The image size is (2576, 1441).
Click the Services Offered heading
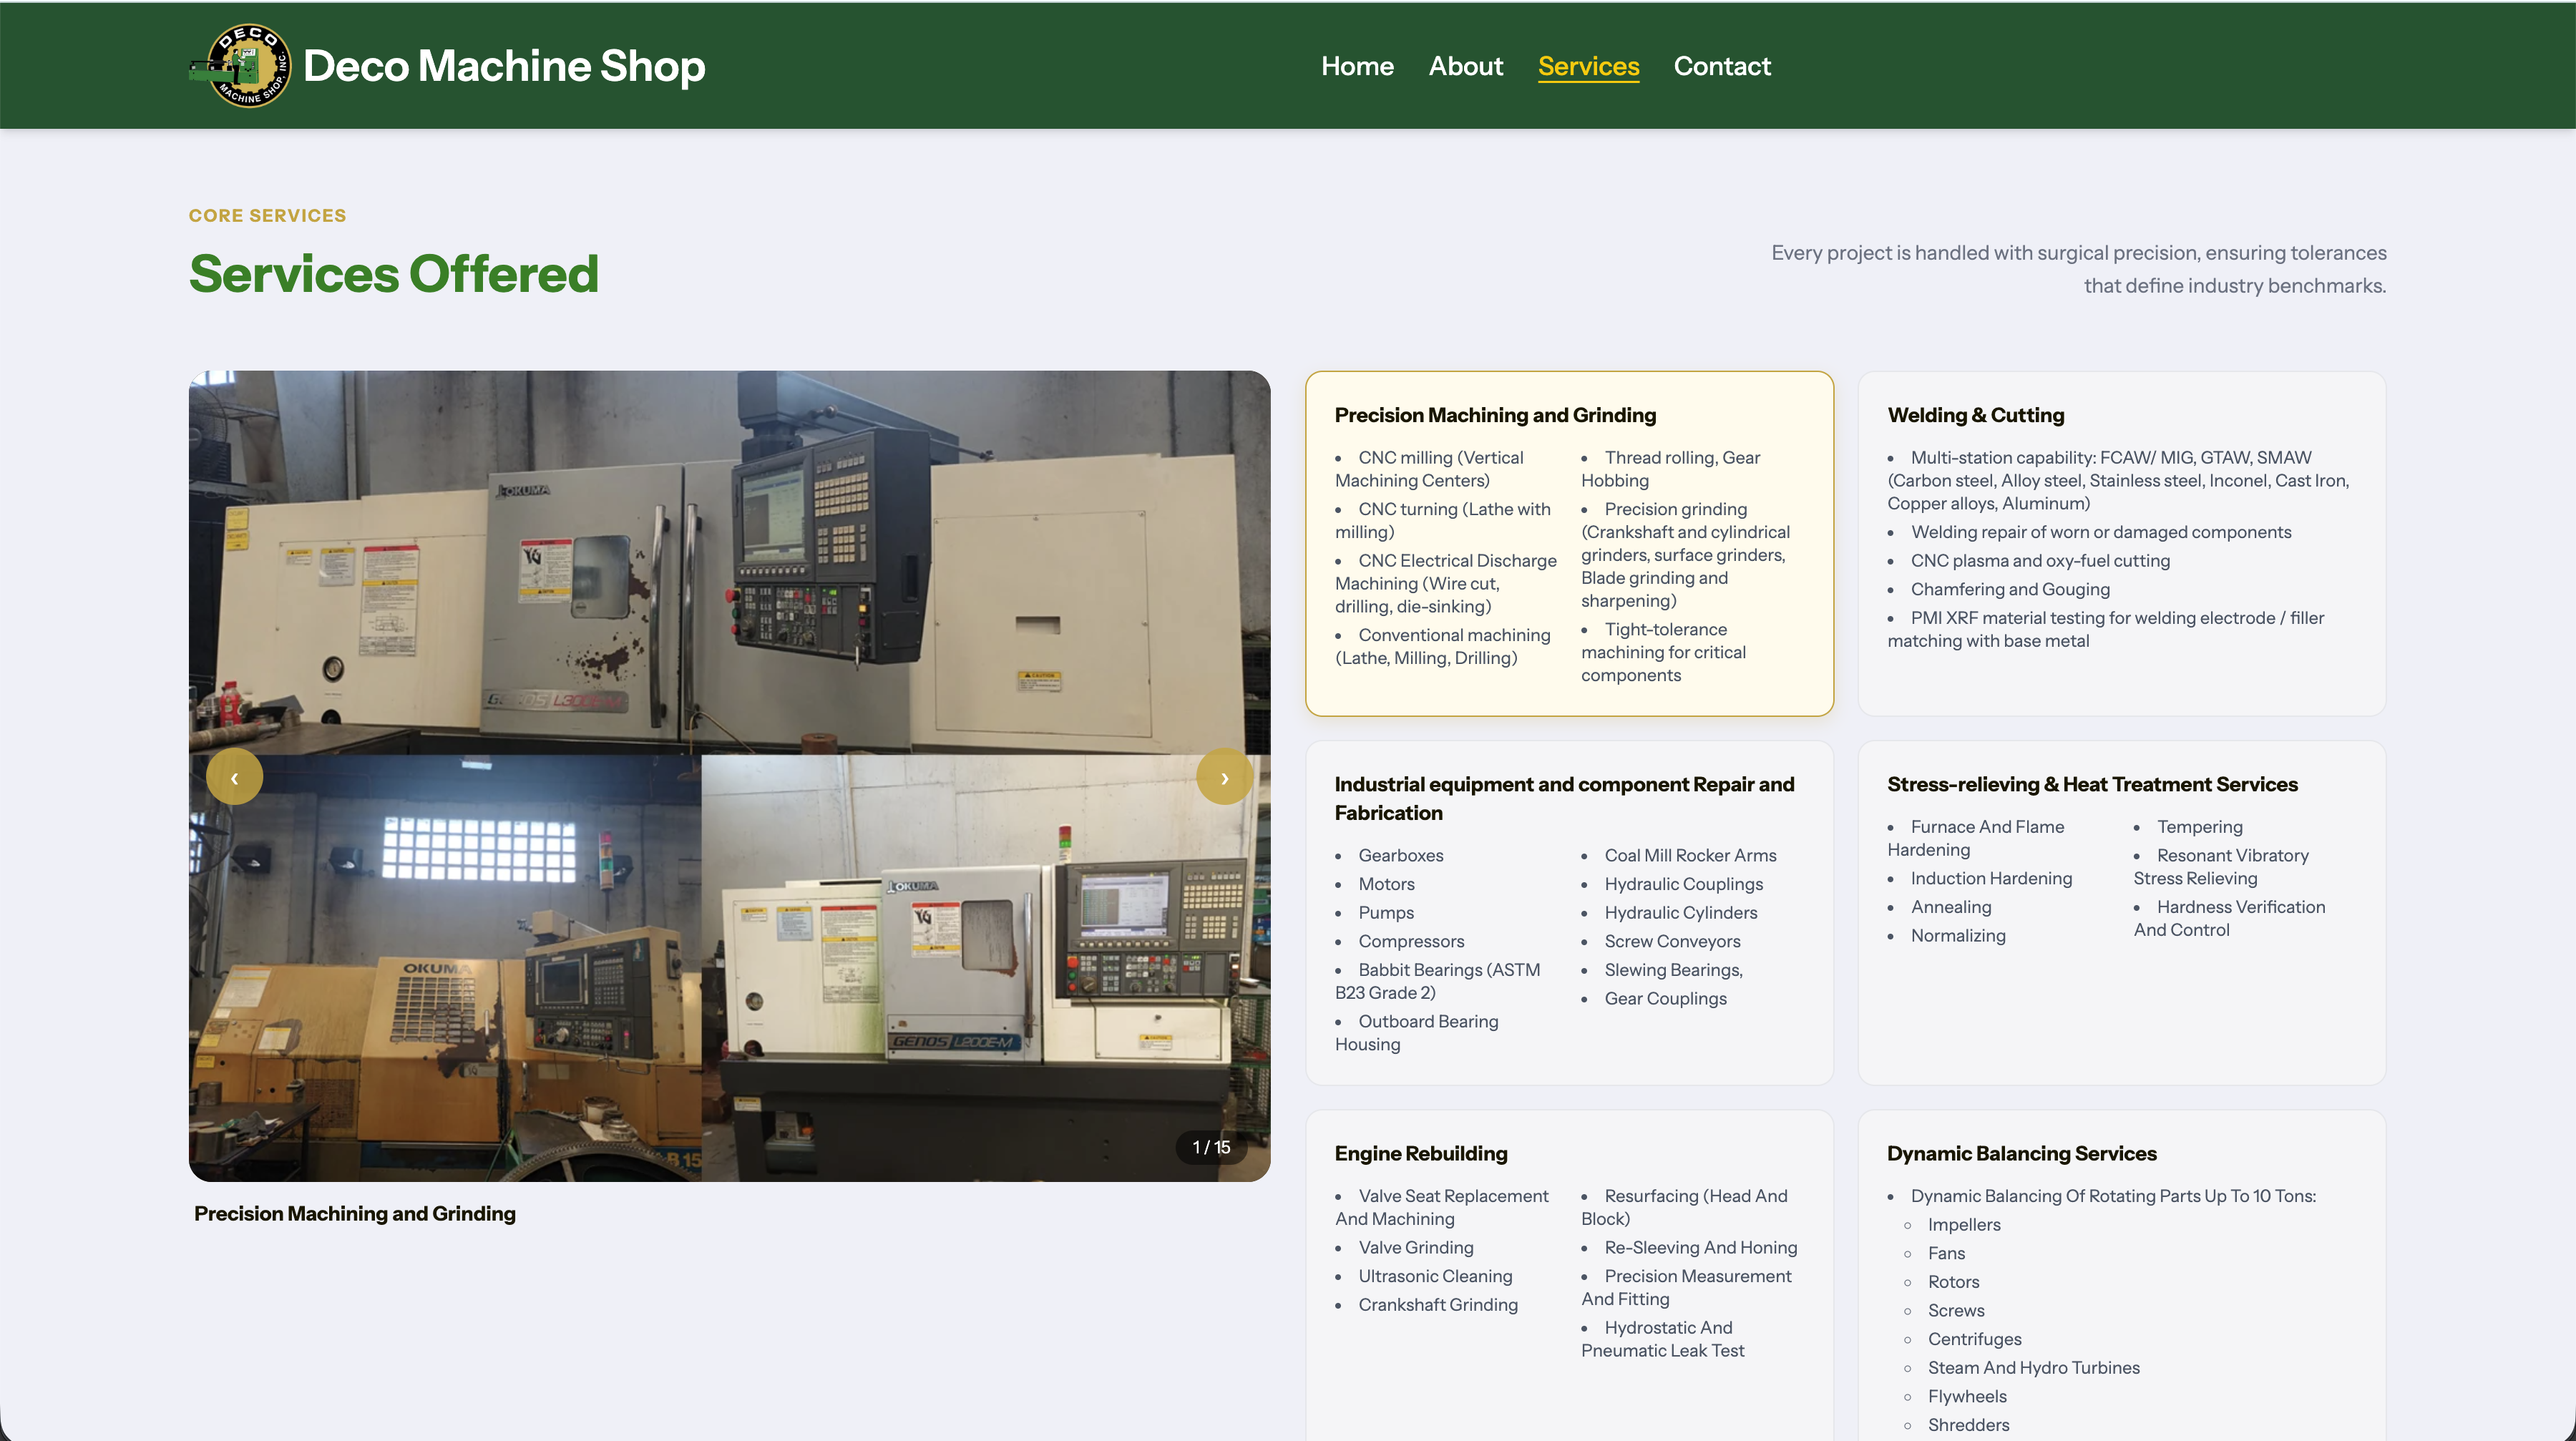tap(394, 274)
